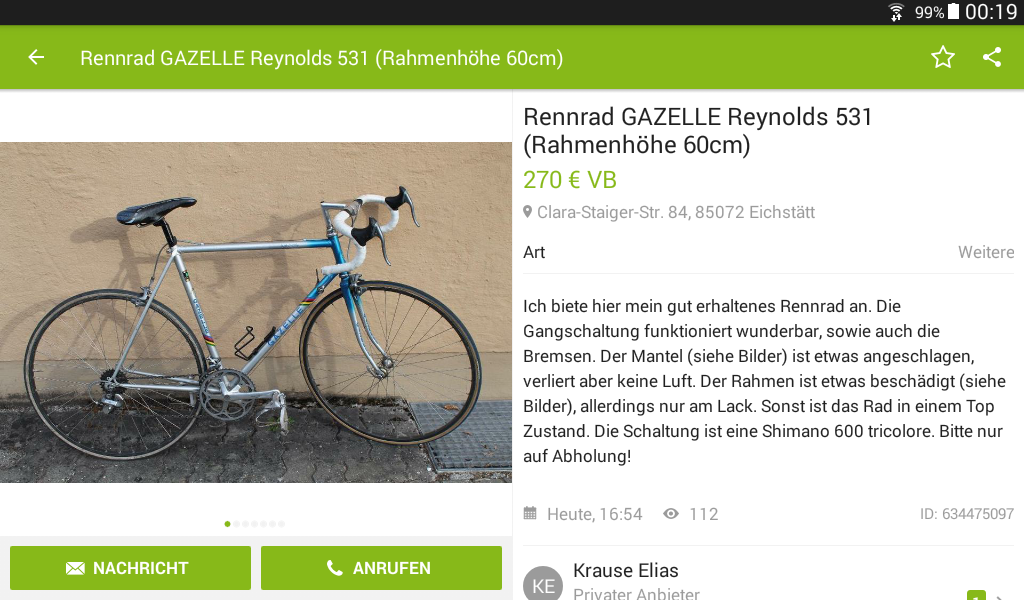Tap the envelope icon on NACHRICHT
The image size is (1024, 600).
pyautogui.click(x=75, y=568)
